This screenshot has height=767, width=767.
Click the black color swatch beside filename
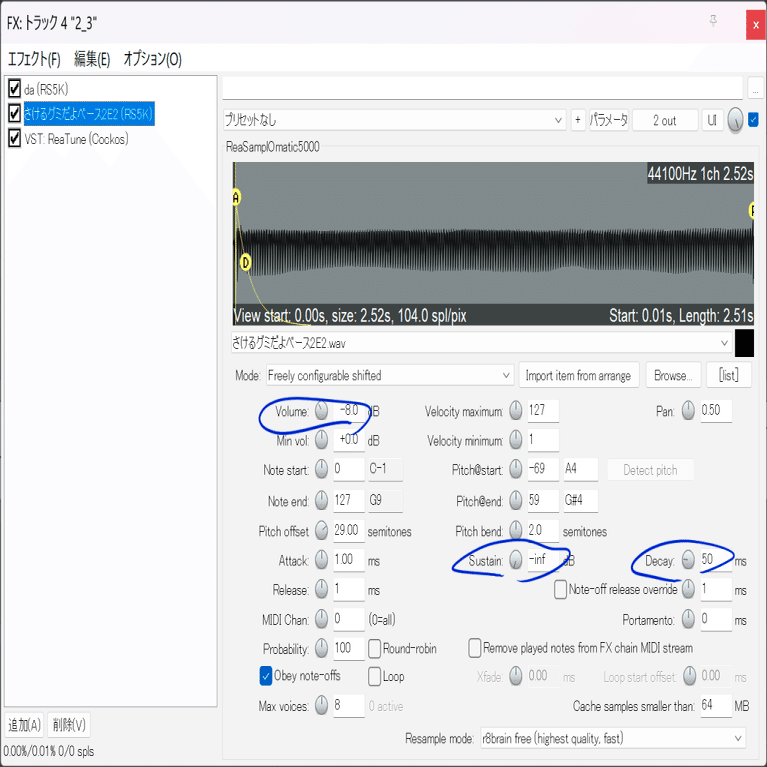[744, 343]
